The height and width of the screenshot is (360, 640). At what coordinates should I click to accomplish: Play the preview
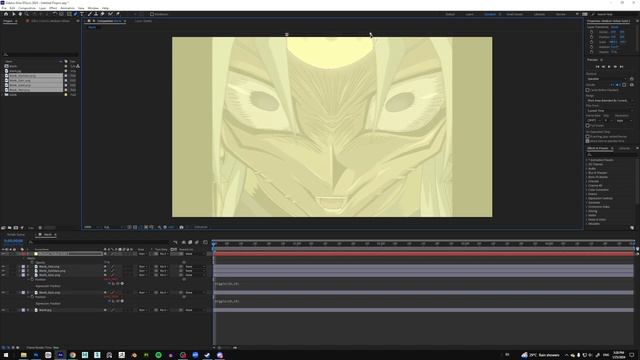pyautogui.click(x=609, y=67)
